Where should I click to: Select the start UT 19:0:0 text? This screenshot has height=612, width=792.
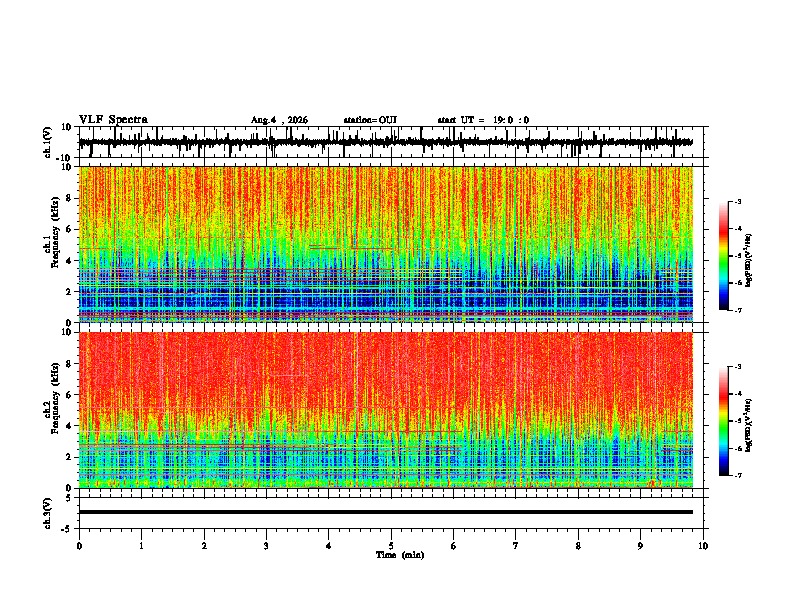483,120
